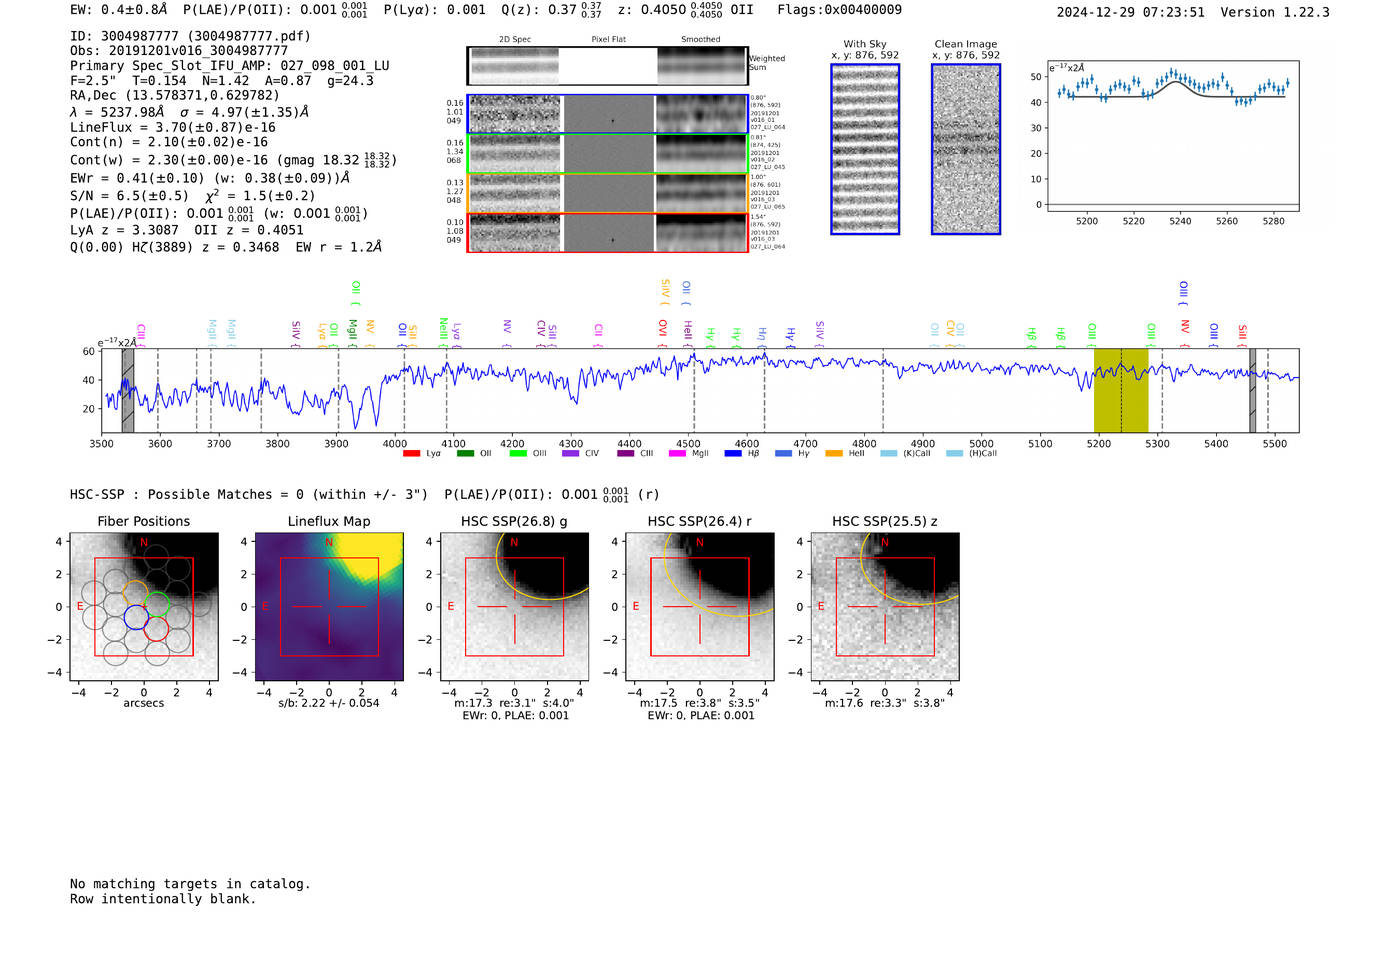Click the S/N = 6.5(±0.5) line
This screenshot has width=1400, height=953.
pyautogui.click(x=192, y=196)
